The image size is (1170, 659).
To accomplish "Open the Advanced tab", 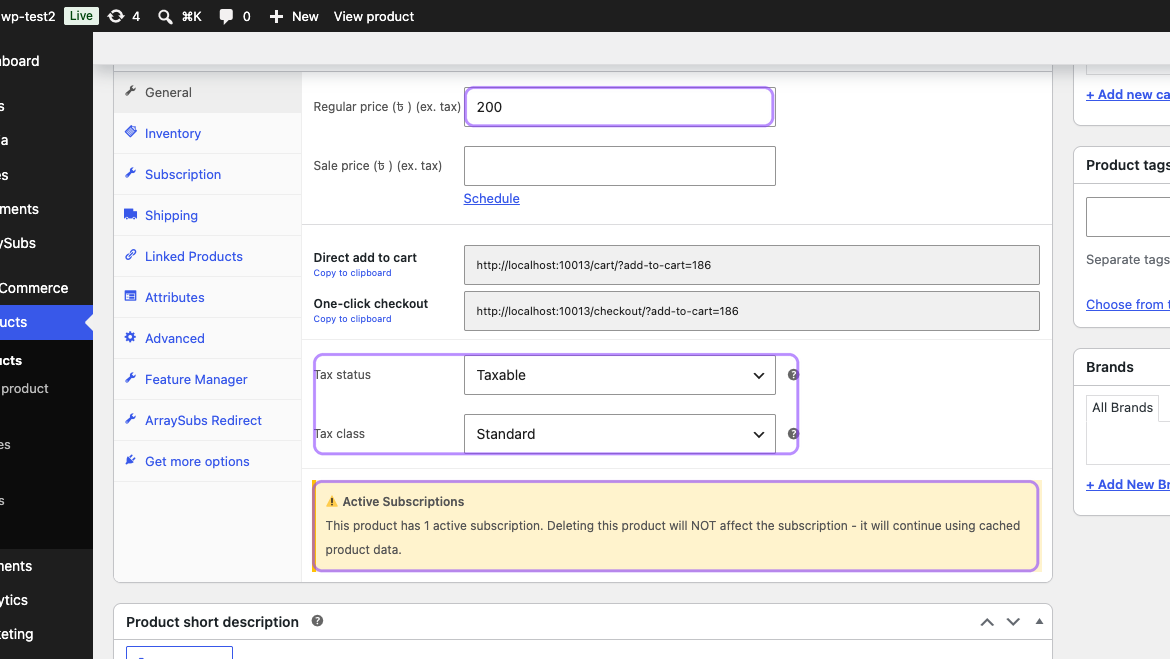I will tap(207, 339).
